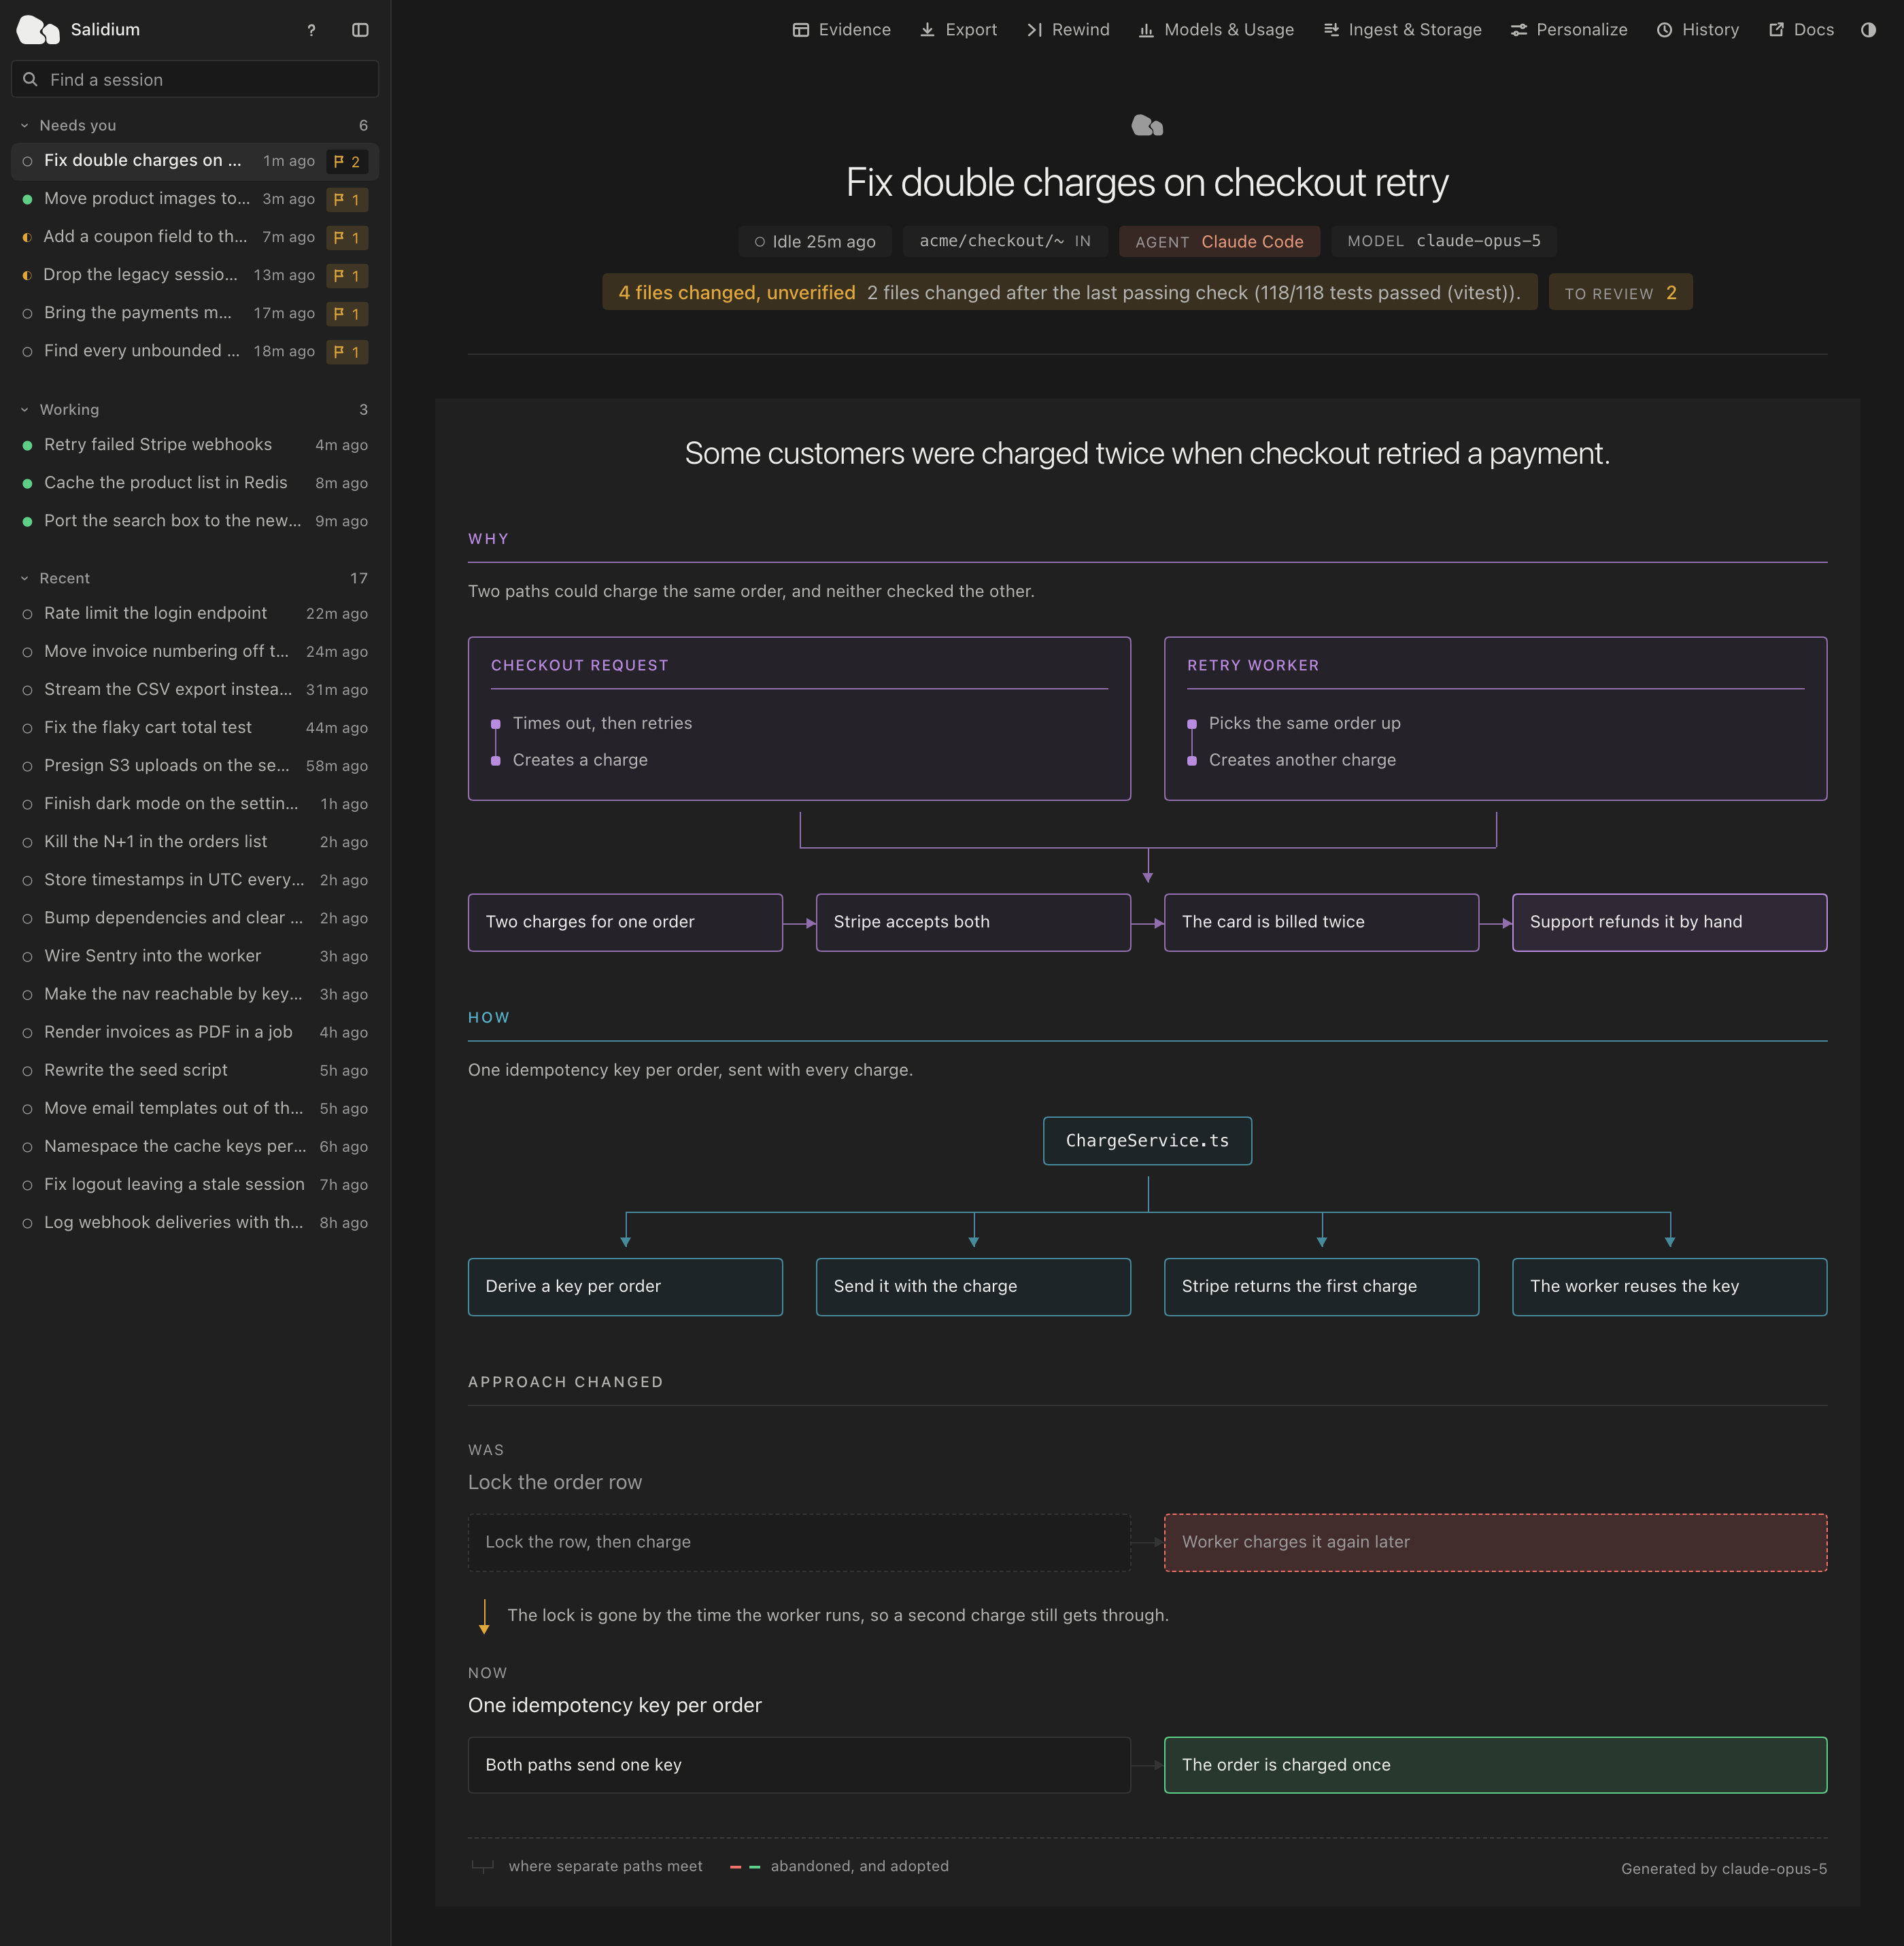Open the Export menu

coord(958,30)
